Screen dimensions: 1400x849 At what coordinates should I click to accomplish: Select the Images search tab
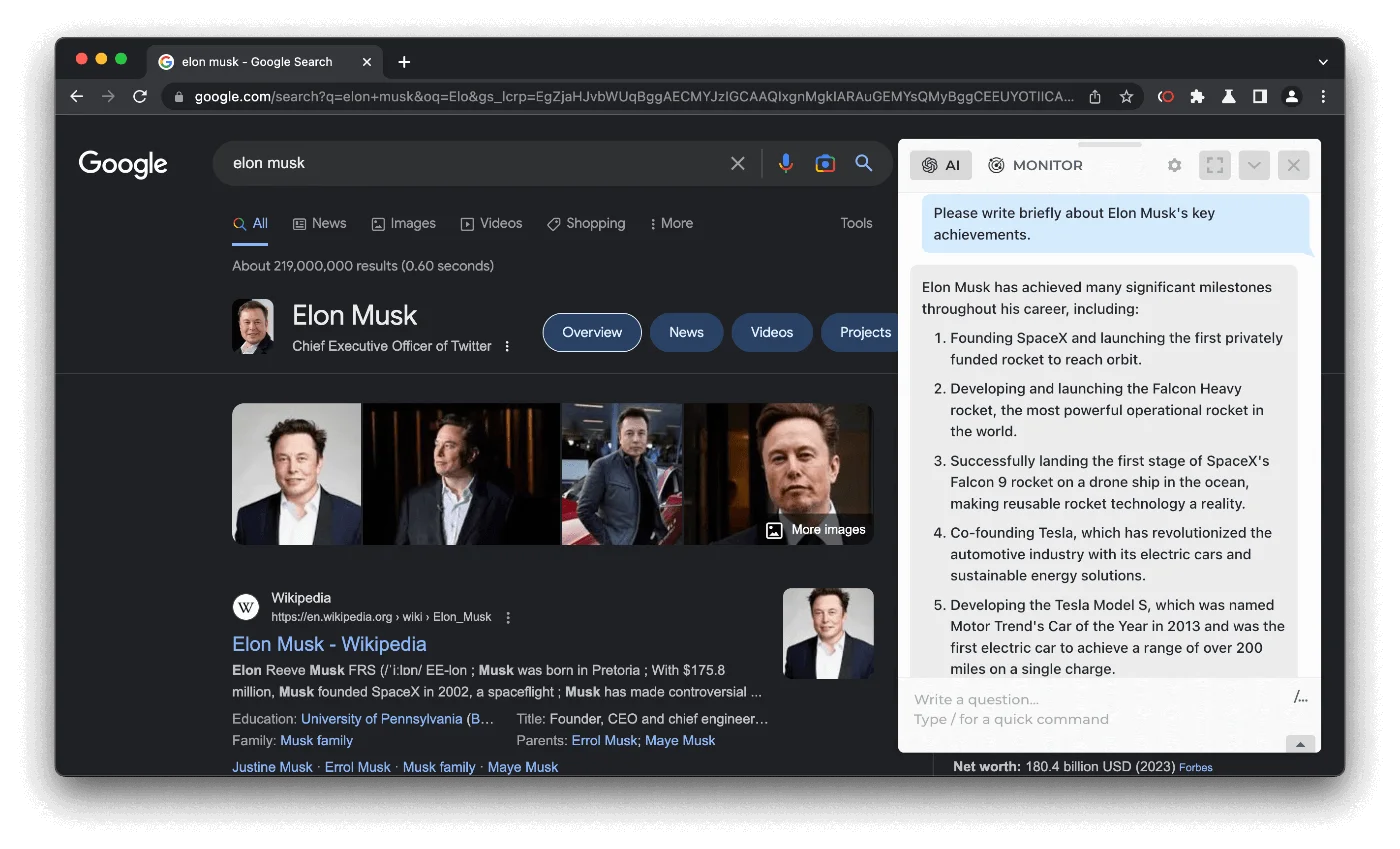[x=404, y=223]
